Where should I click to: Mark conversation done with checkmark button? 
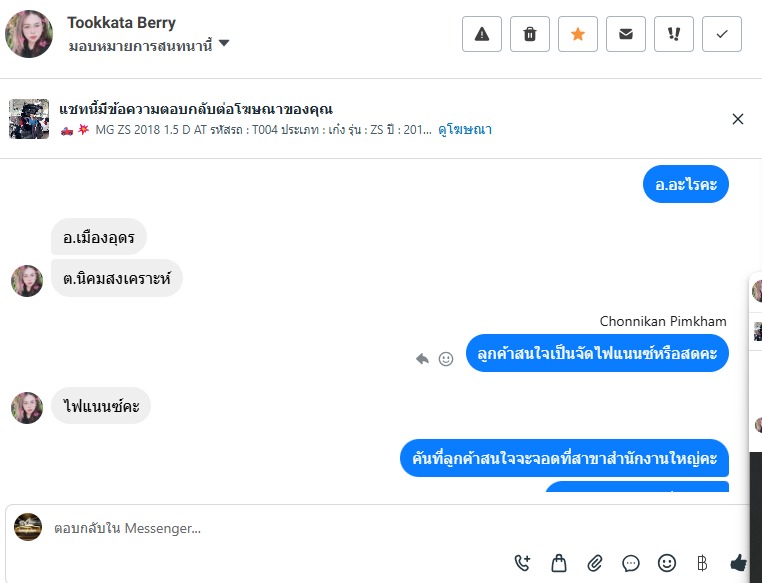tap(722, 34)
